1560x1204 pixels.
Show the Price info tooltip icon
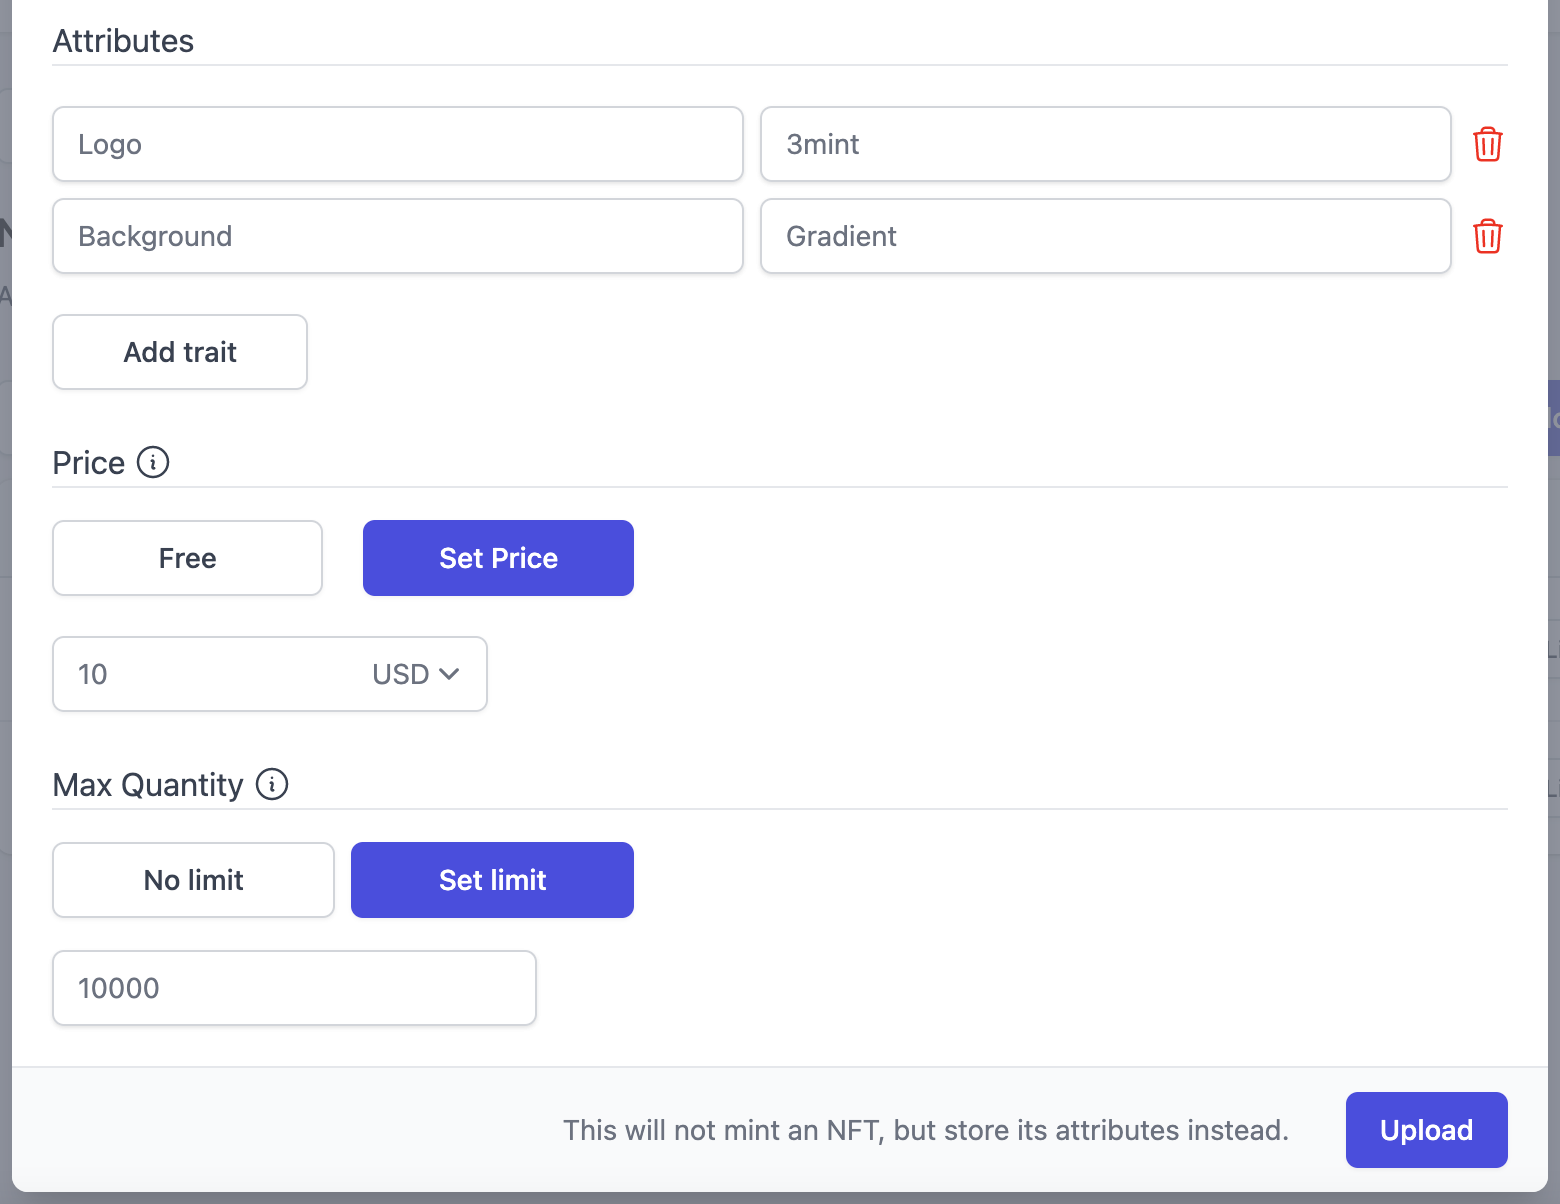(153, 462)
